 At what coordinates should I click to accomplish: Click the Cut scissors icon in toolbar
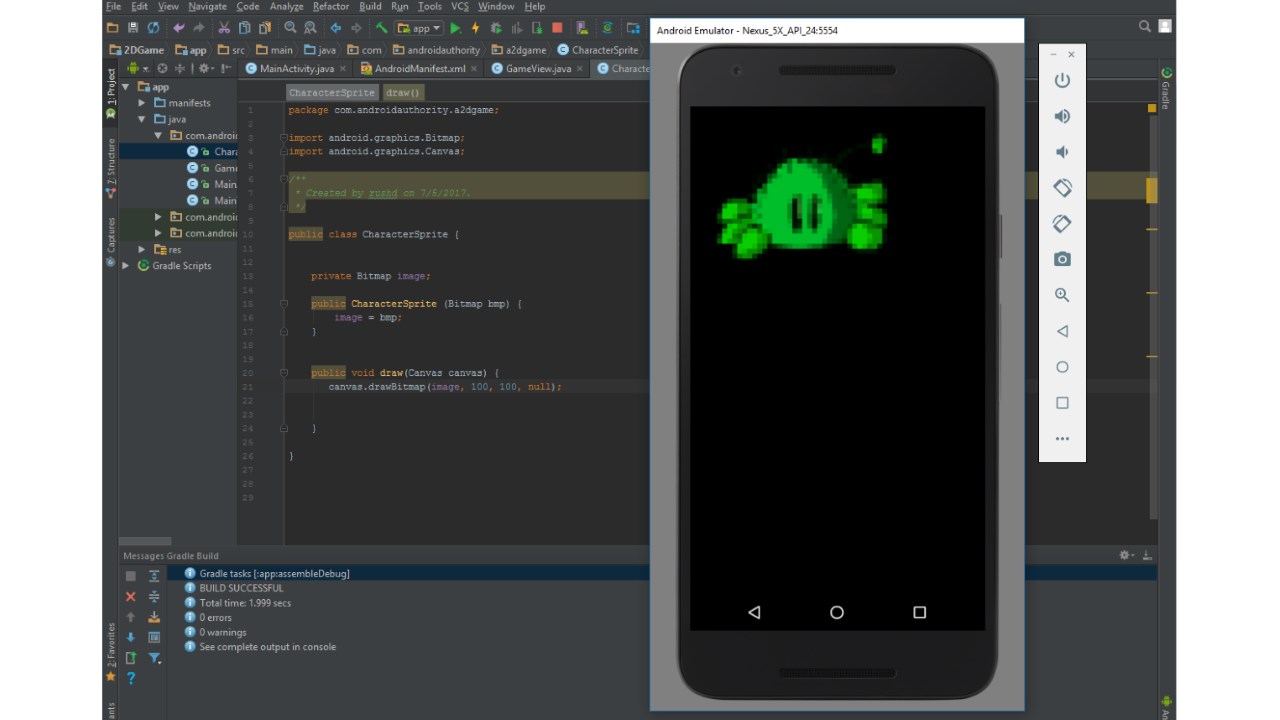point(224,28)
